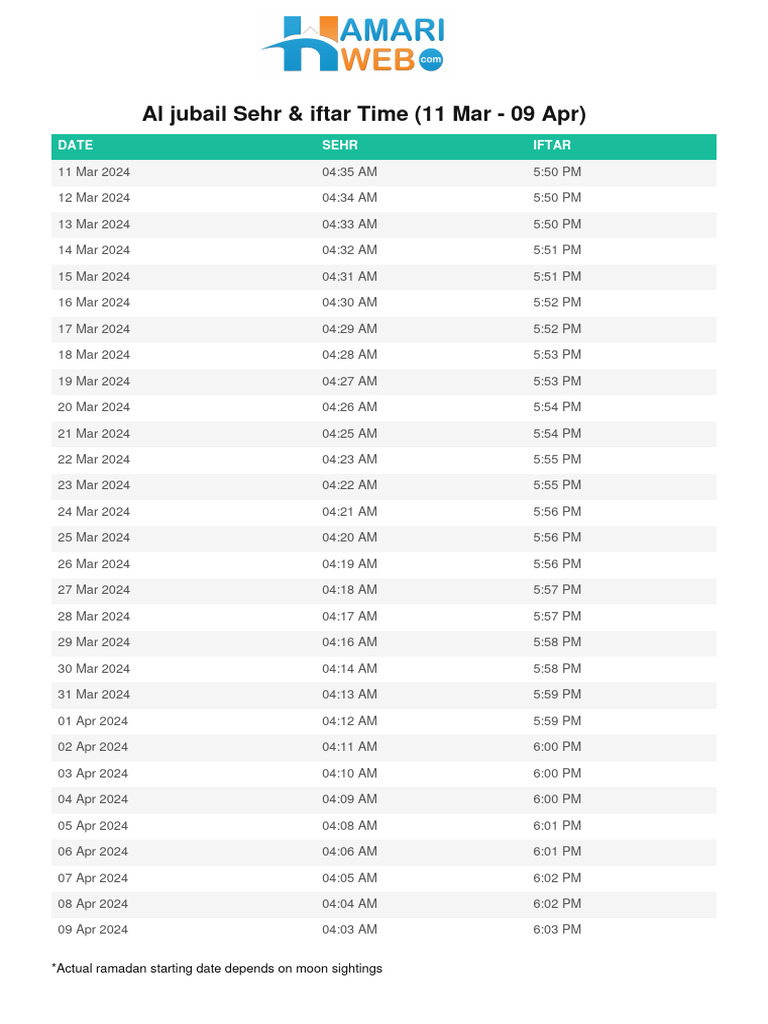Click the SEHR column header
This screenshot has height=1024, width=768.
[x=340, y=146]
